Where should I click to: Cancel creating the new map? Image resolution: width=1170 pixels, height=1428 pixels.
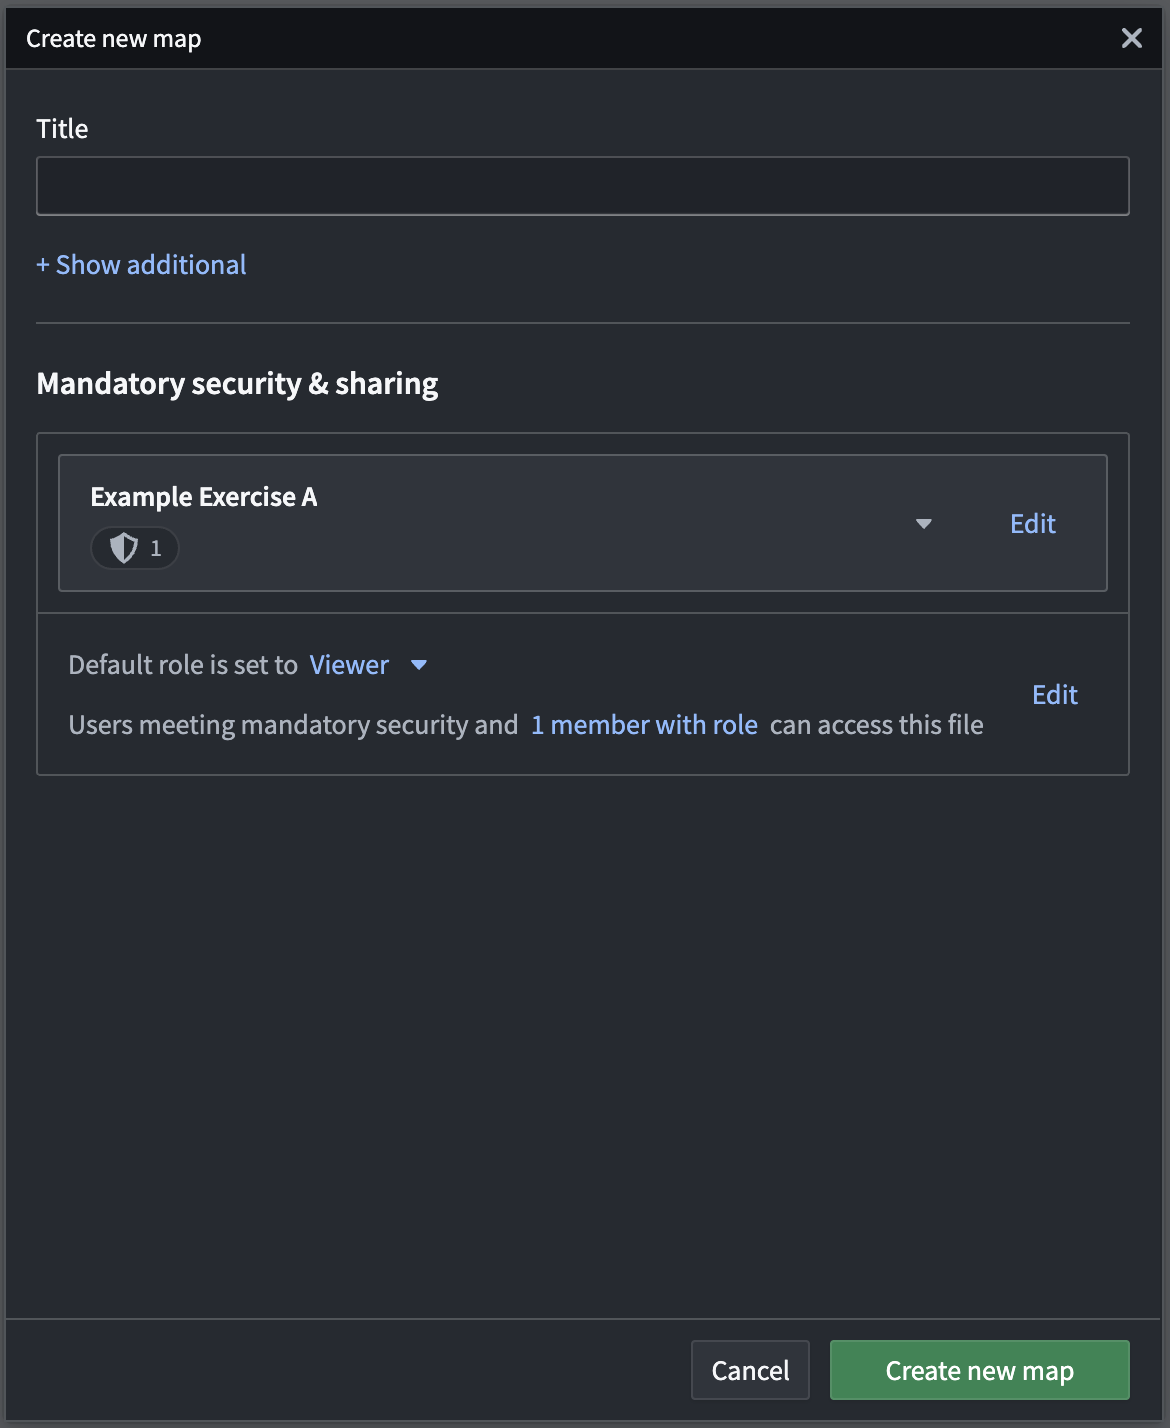[x=749, y=1369]
